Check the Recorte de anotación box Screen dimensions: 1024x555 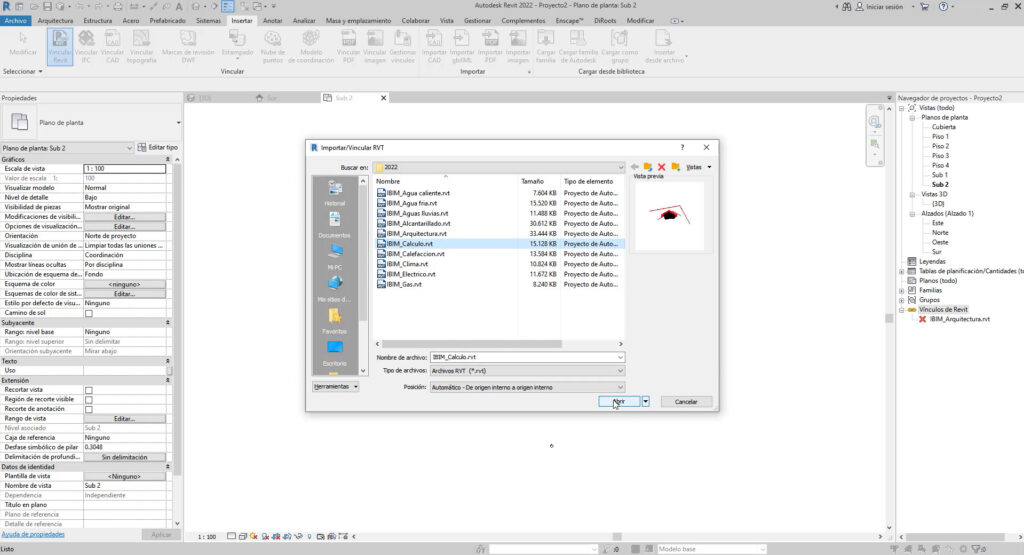click(89, 409)
